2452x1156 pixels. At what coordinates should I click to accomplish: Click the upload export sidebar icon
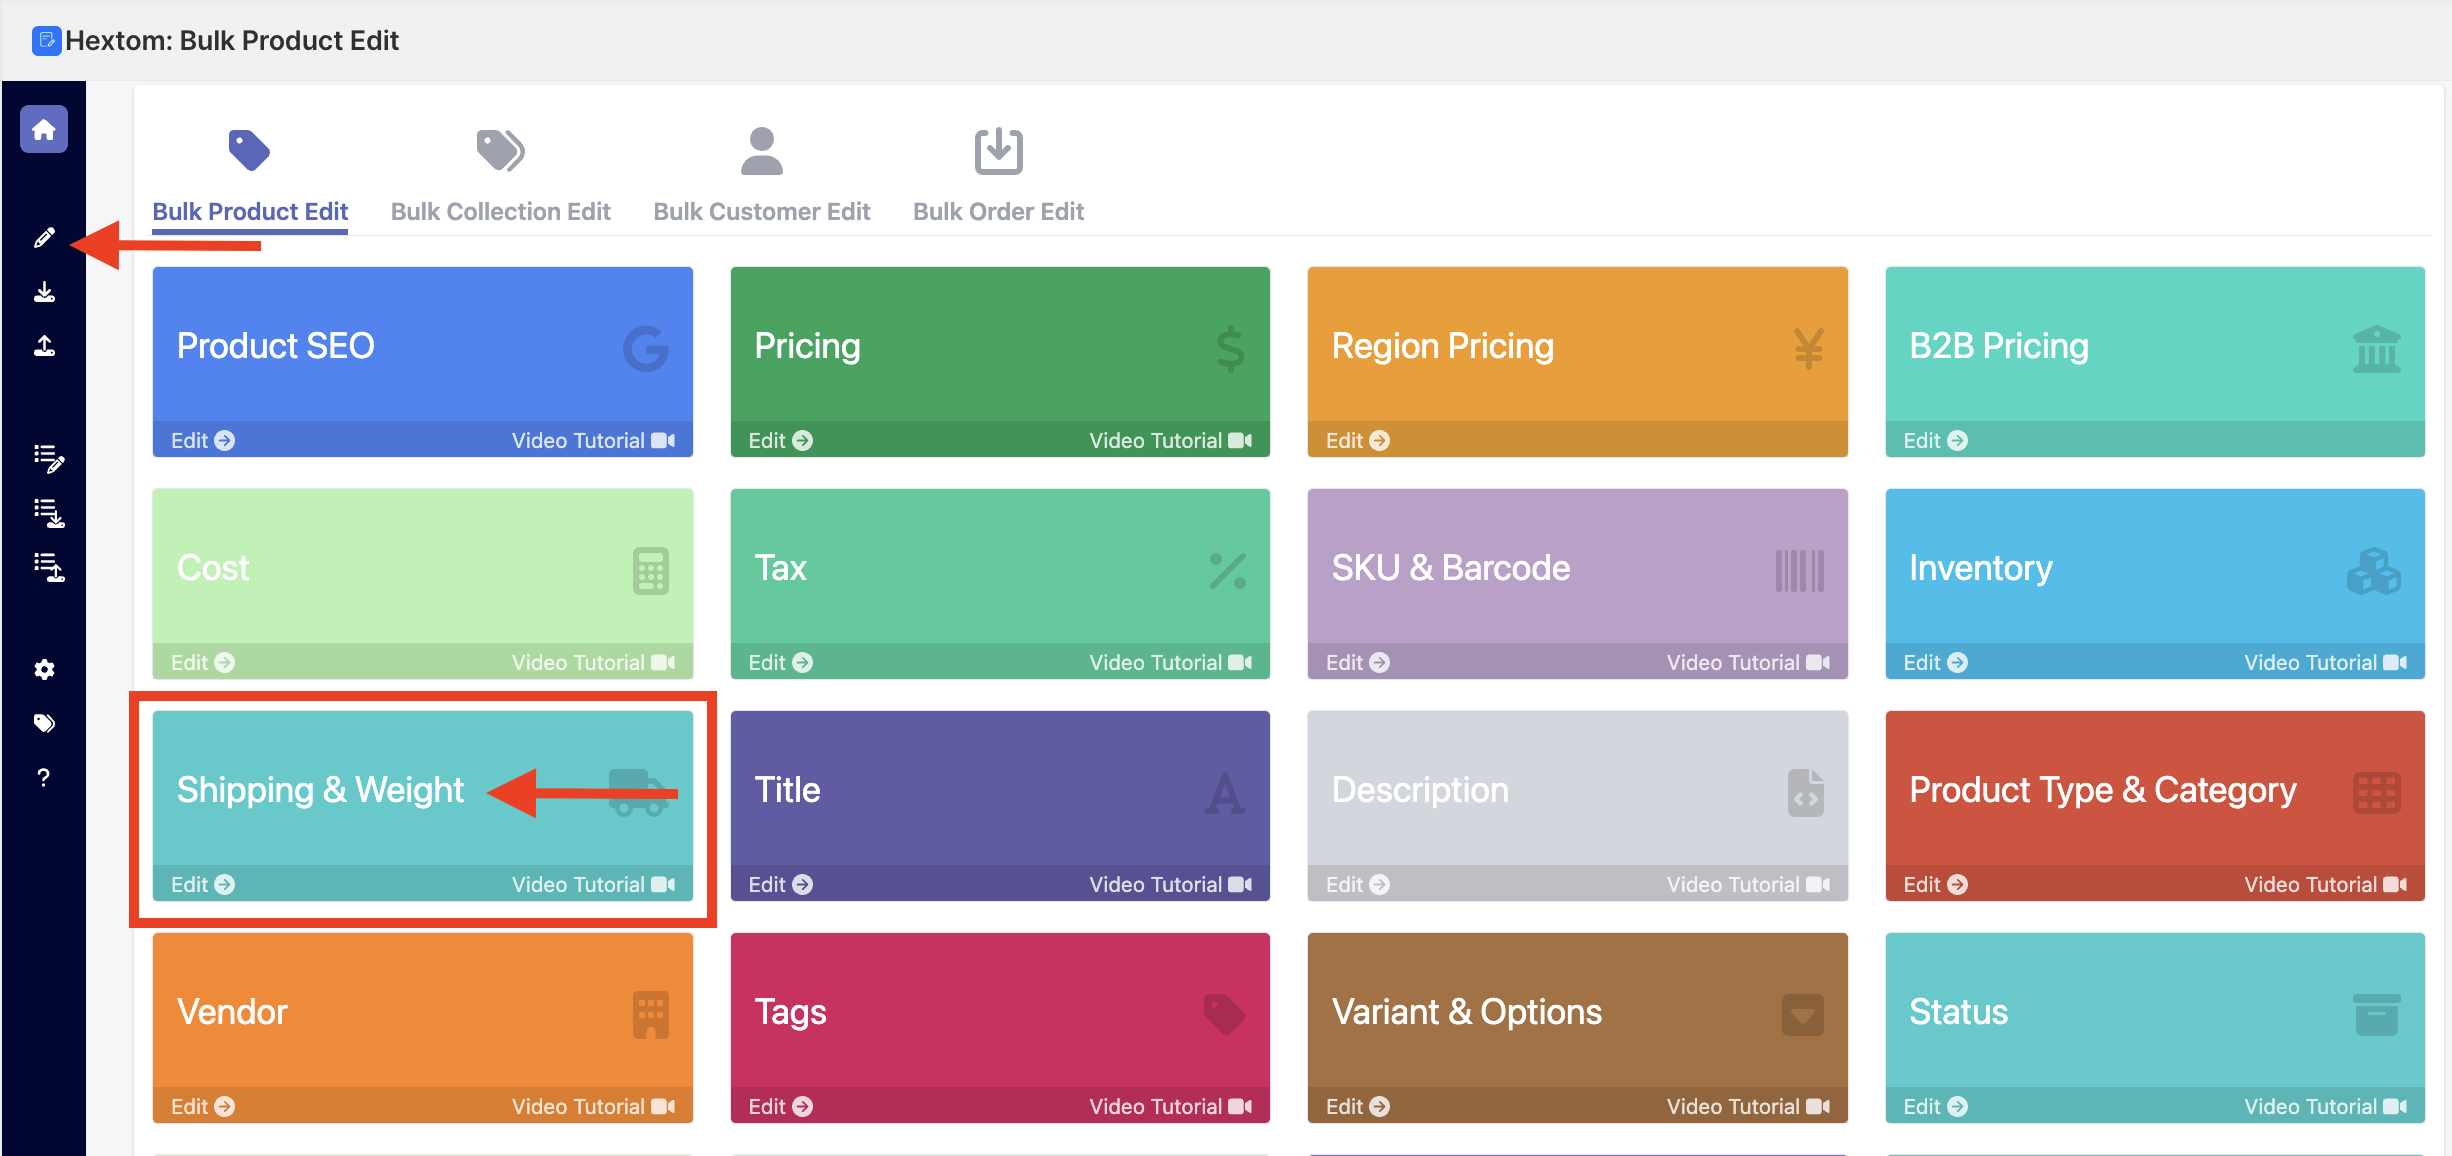pyautogui.click(x=44, y=346)
